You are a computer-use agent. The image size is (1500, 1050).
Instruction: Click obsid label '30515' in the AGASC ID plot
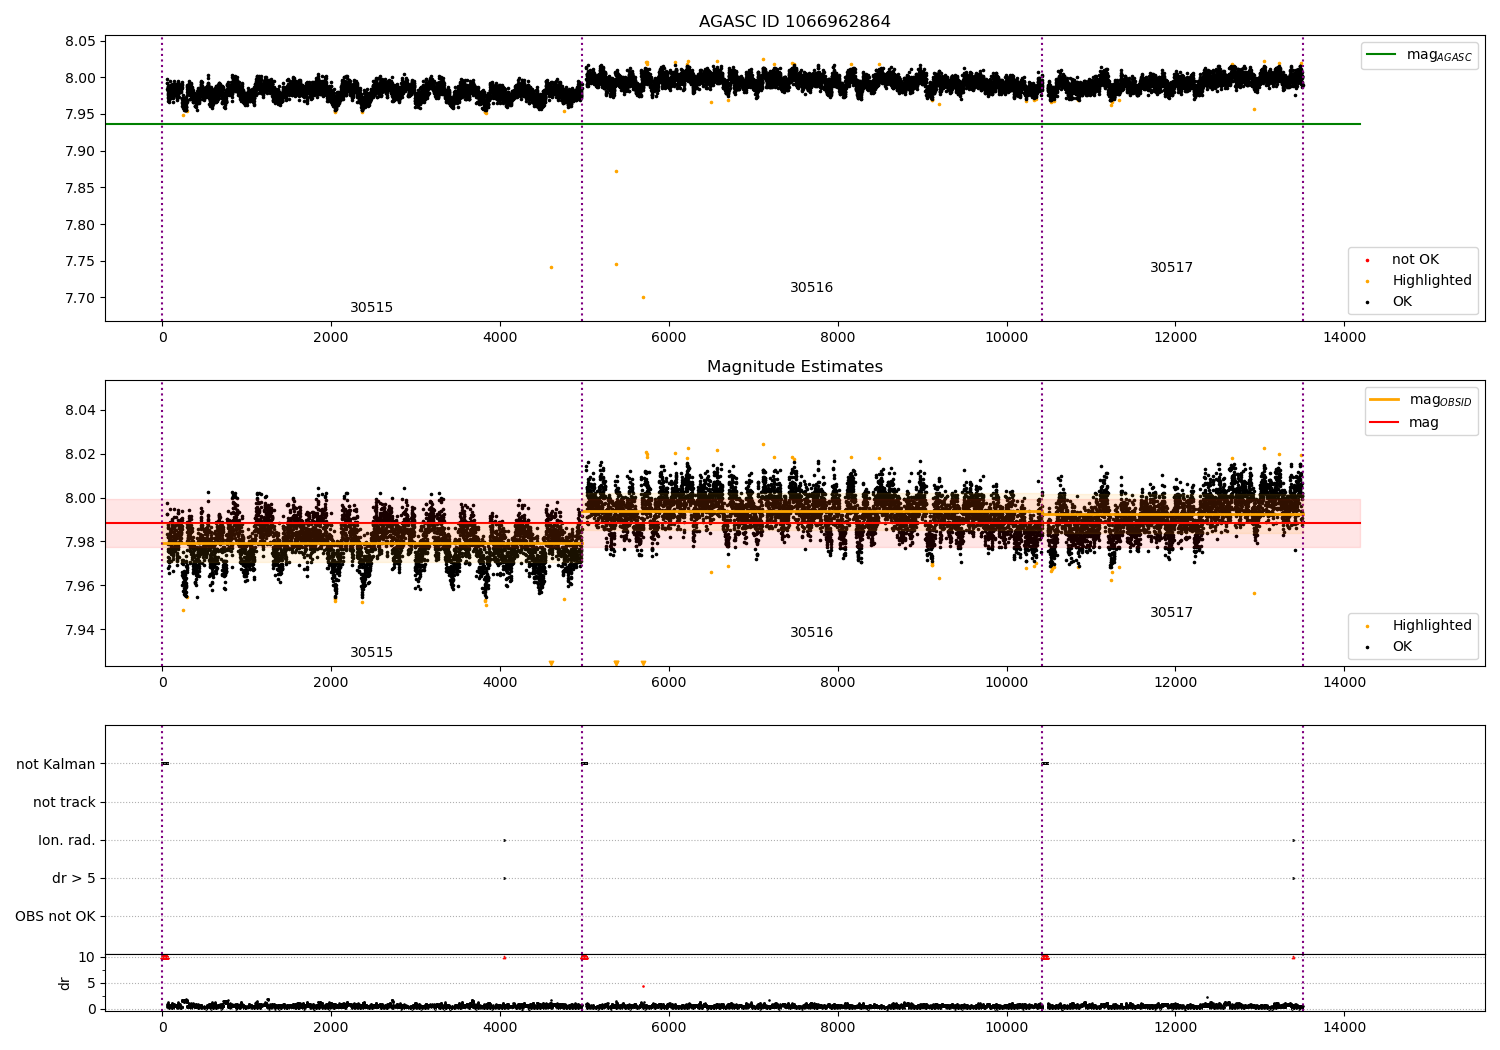[x=371, y=308]
